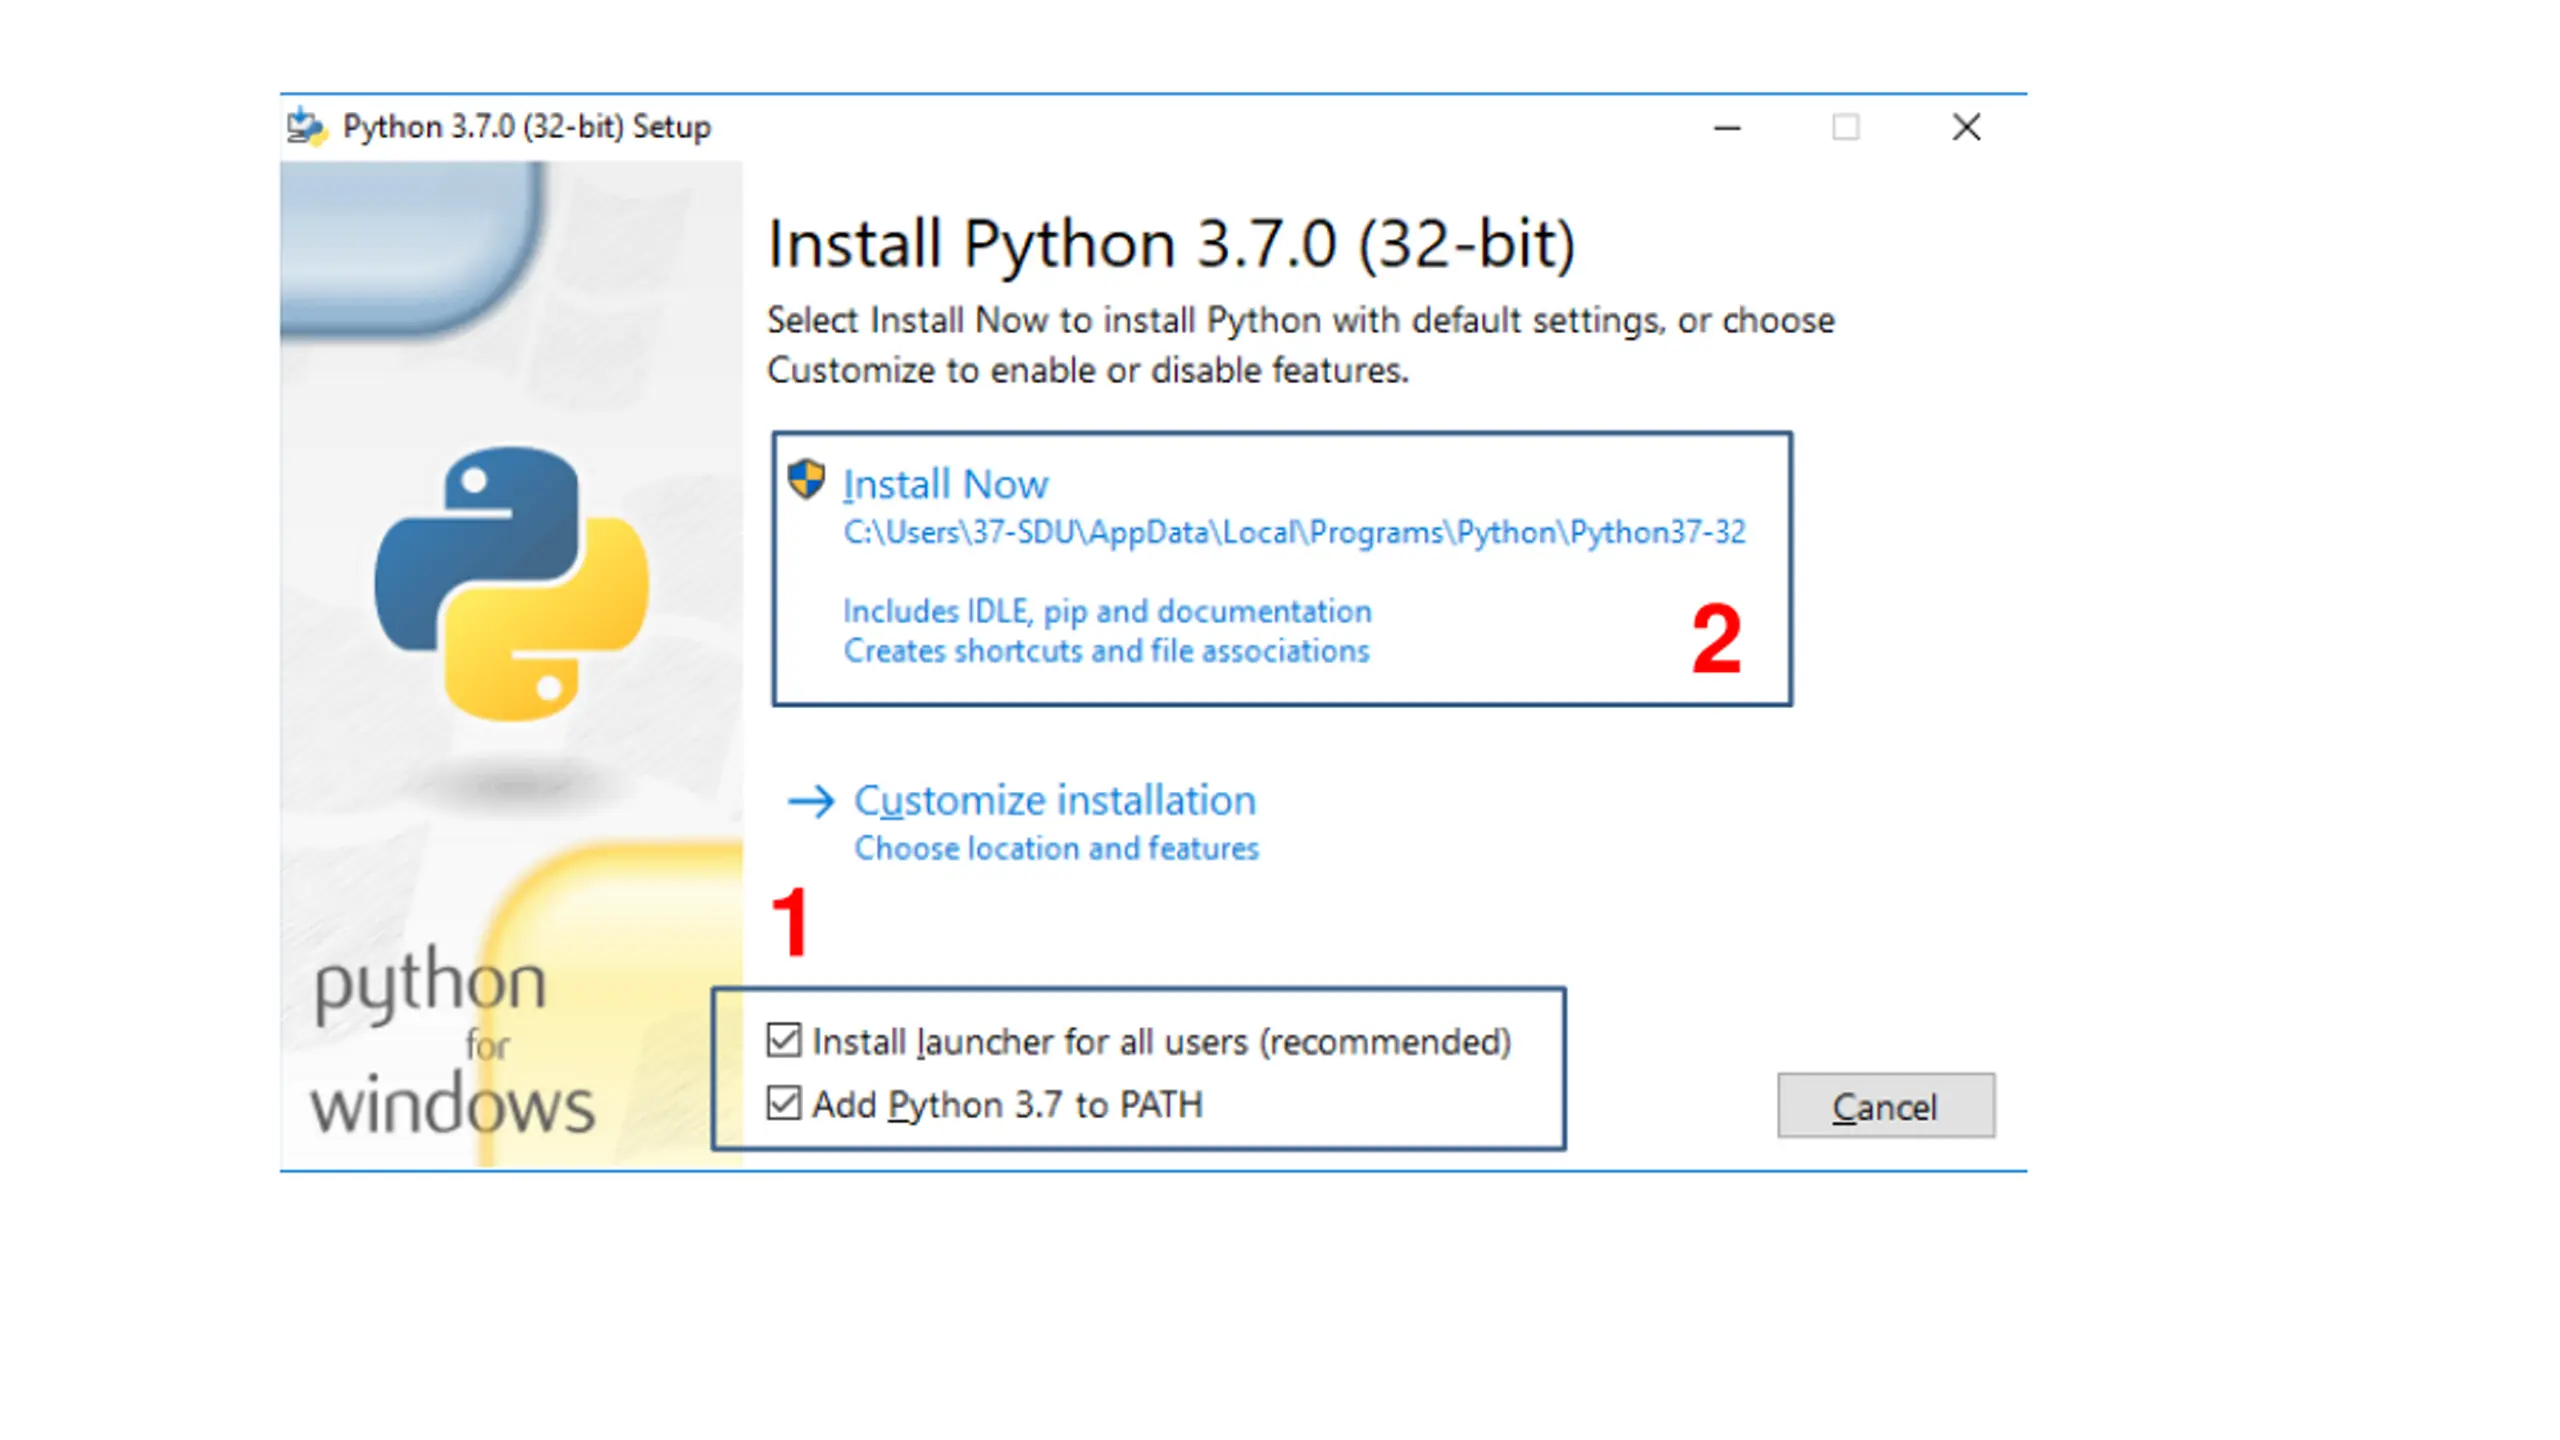Image resolution: width=2560 pixels, height=1440 pixels.
Task: Open Customize installation option
Action: tap(1054, 800)
